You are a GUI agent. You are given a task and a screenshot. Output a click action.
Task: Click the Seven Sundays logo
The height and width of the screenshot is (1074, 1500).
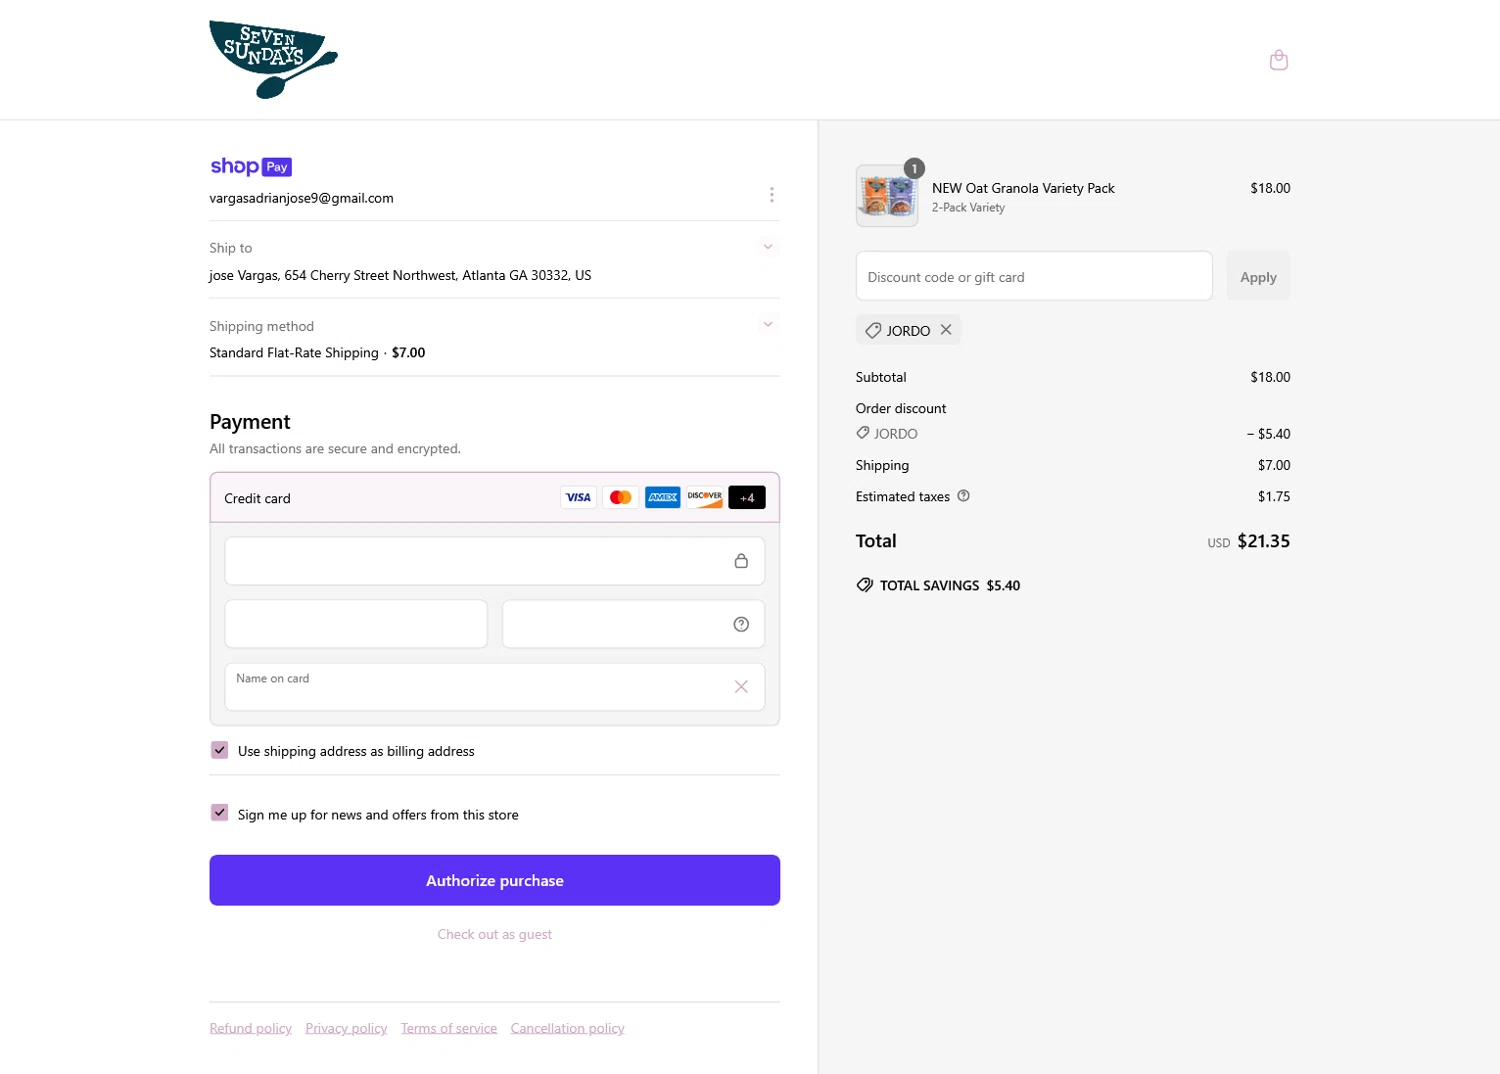[x=273, y=59]
